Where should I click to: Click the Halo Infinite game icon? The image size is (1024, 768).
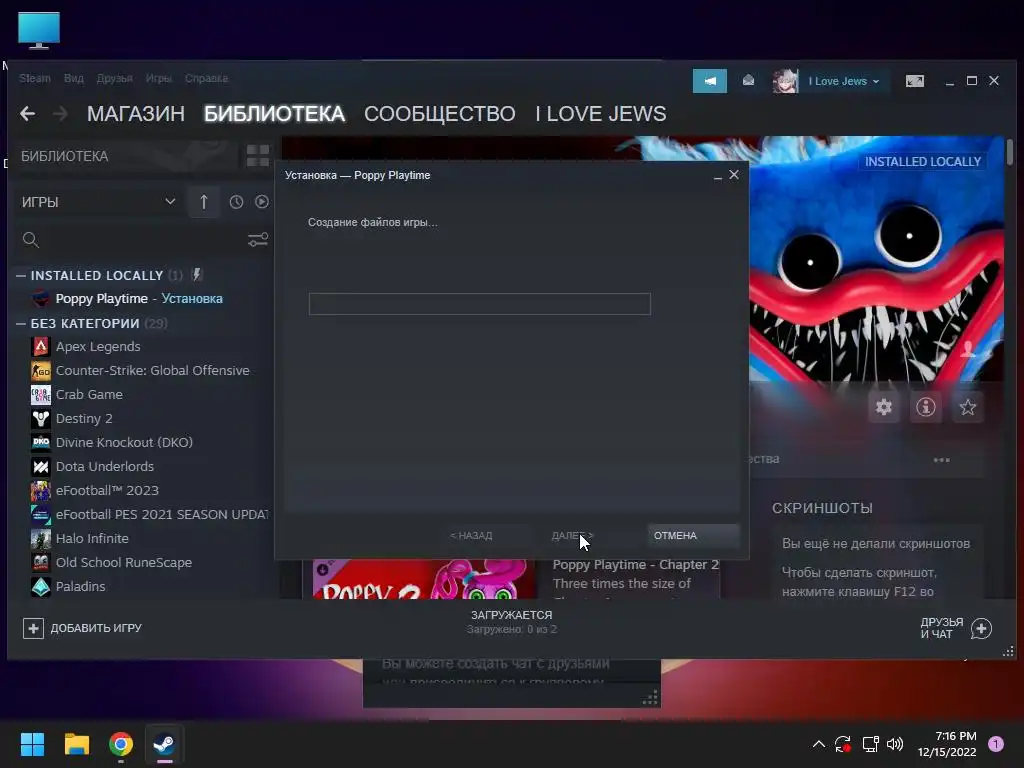(40, 539)
